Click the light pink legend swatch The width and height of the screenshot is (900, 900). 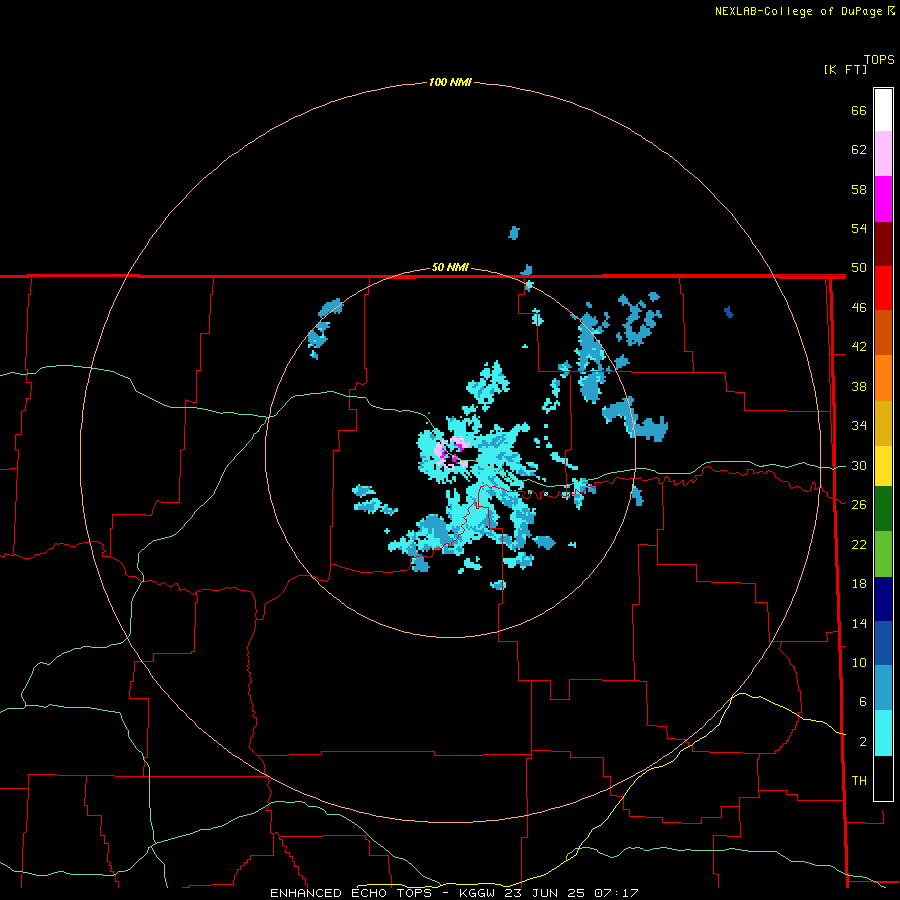pyautogui.click(x=883, y=154)
